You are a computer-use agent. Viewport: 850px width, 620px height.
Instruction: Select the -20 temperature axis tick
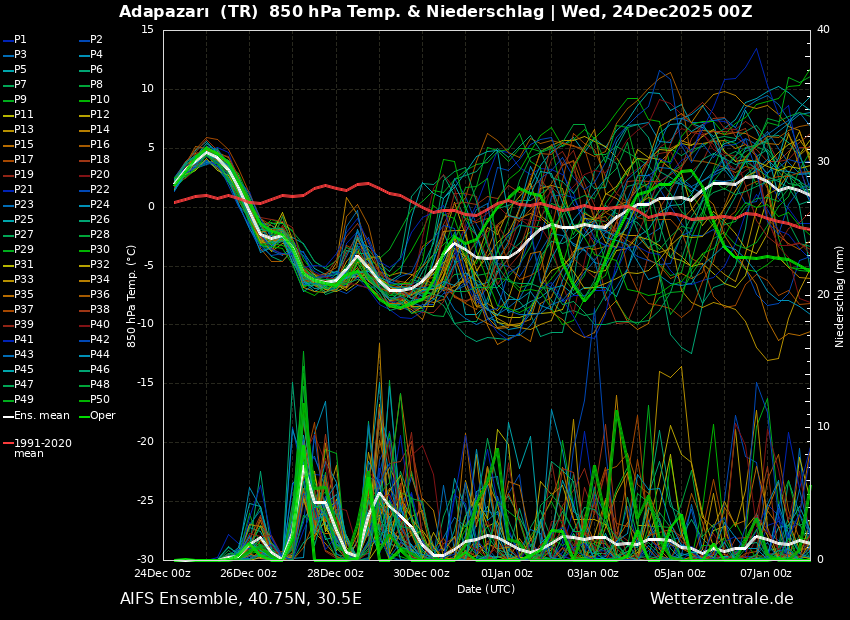(x=145, y=442)
